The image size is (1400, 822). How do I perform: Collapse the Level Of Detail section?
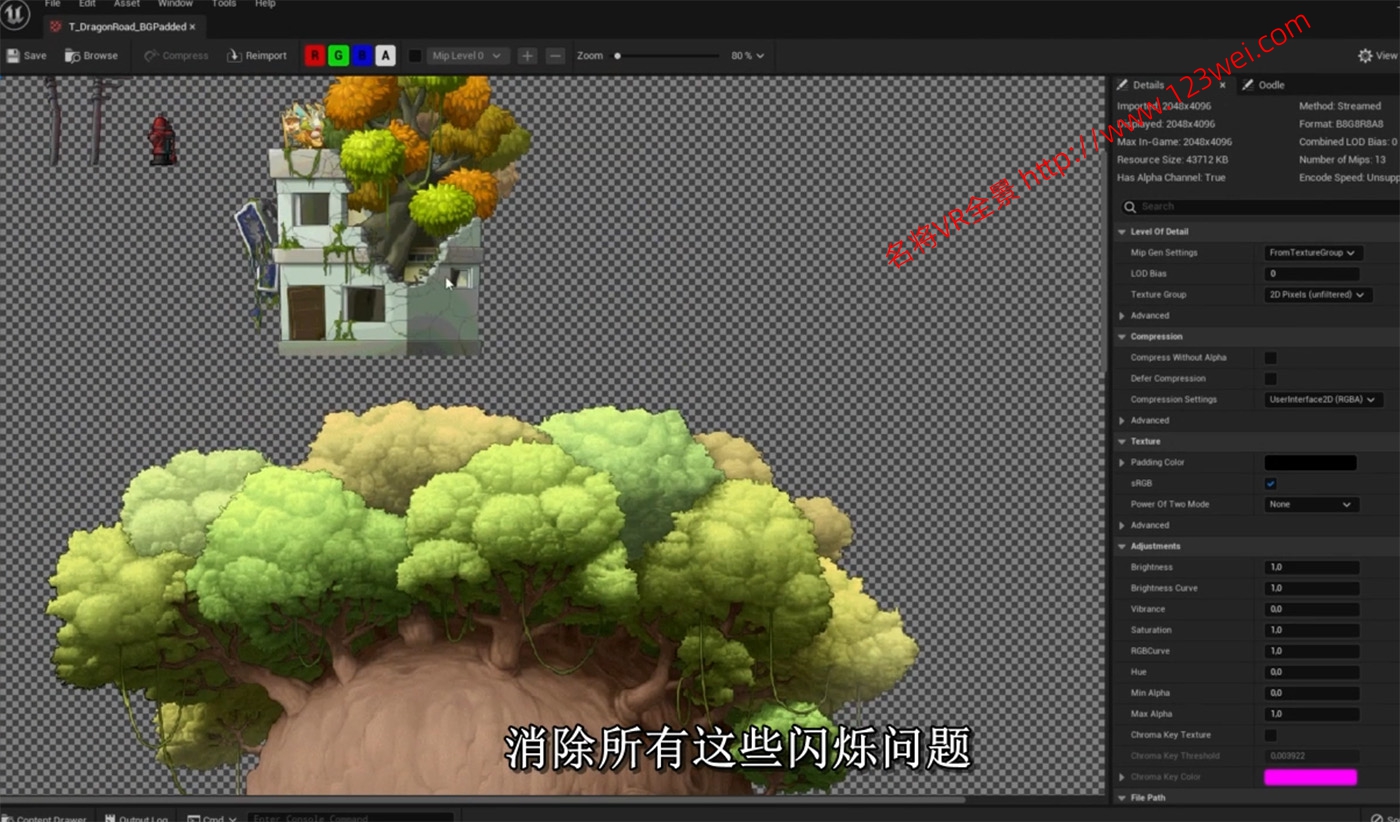click(x=1122, y=232)
